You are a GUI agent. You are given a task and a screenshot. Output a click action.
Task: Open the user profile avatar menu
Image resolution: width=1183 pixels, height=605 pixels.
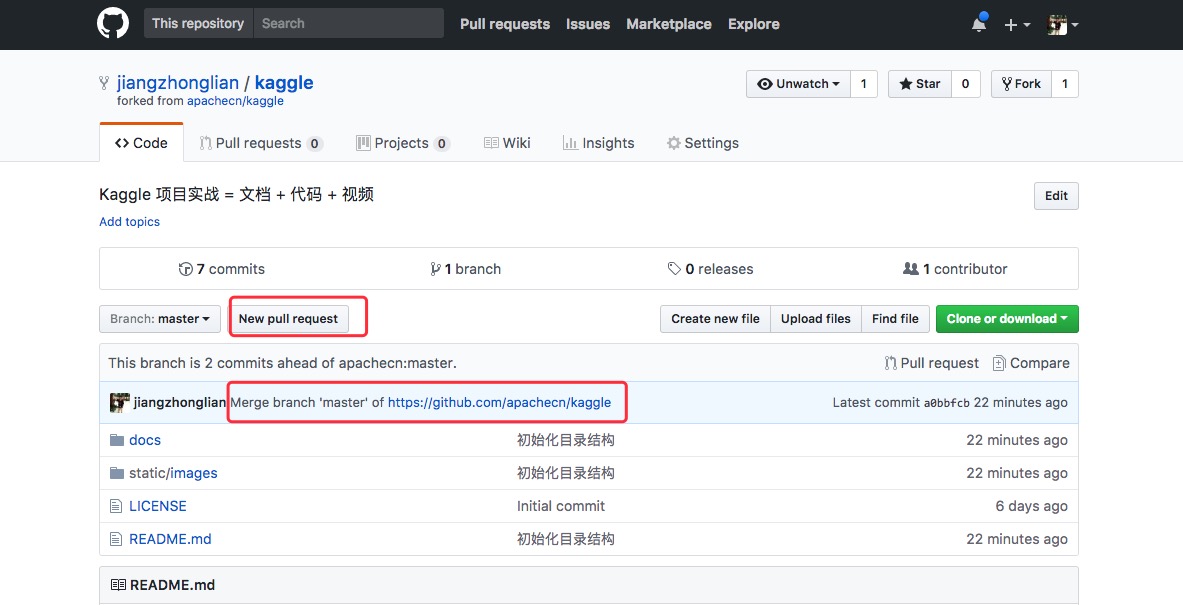(x=1062, y=25)
